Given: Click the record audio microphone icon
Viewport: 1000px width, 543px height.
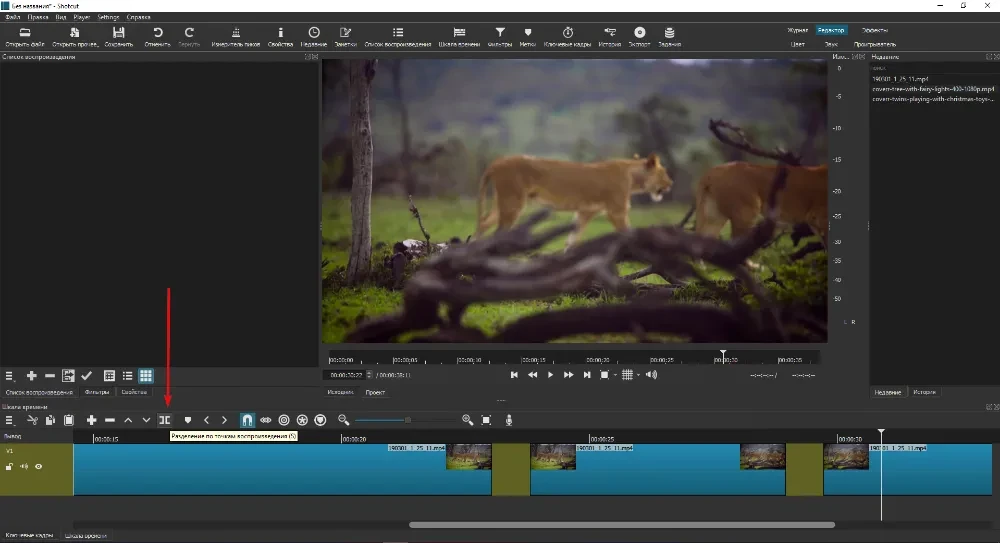Looking at the screenshot, I should (x=509, y=420).
